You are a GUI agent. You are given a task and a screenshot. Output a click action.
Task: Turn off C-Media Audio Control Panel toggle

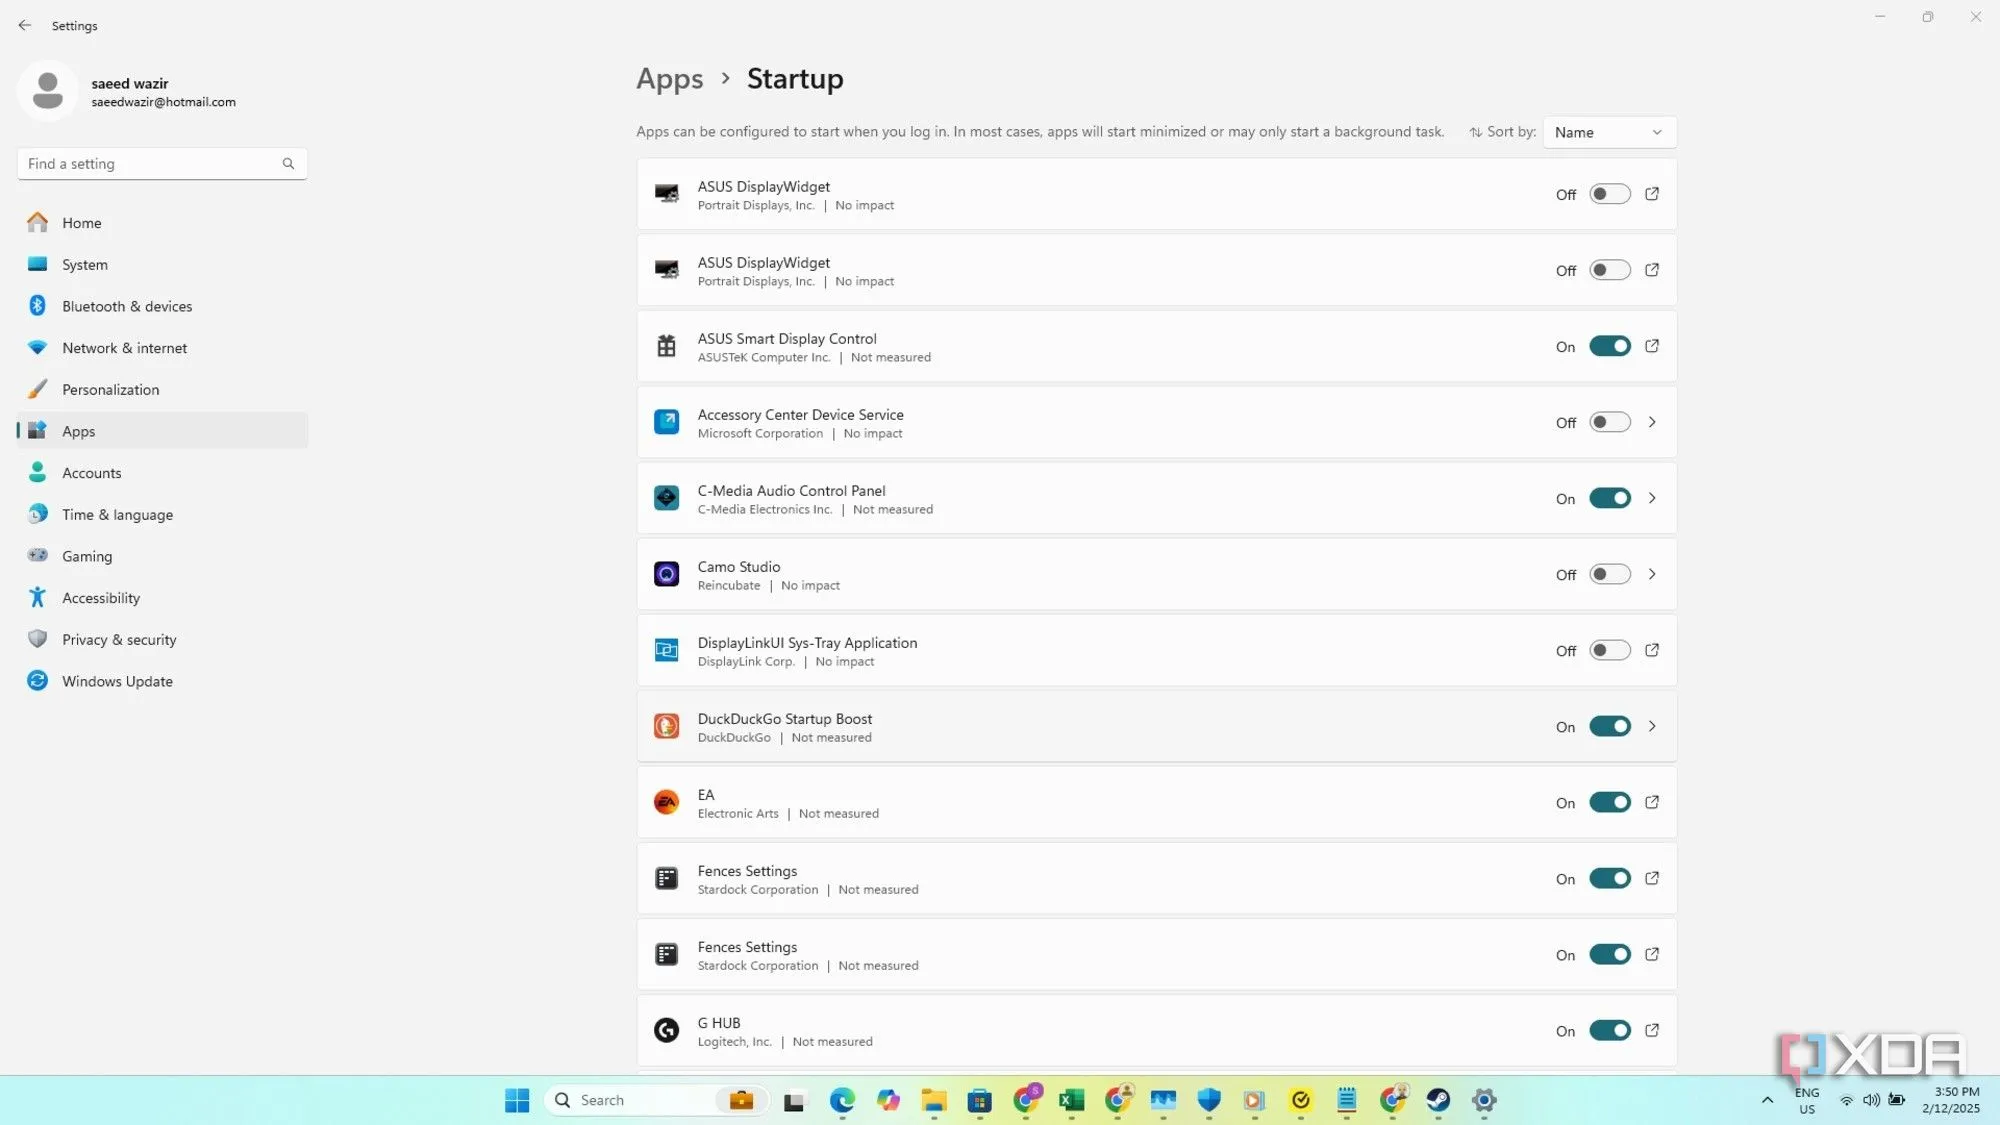coord(1609,498)
